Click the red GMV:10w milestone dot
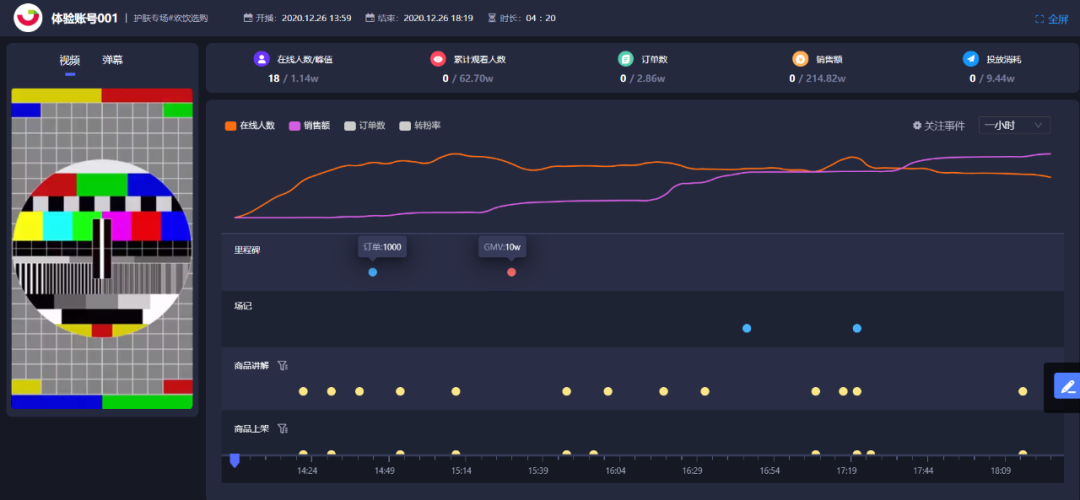 pos(511,272)
